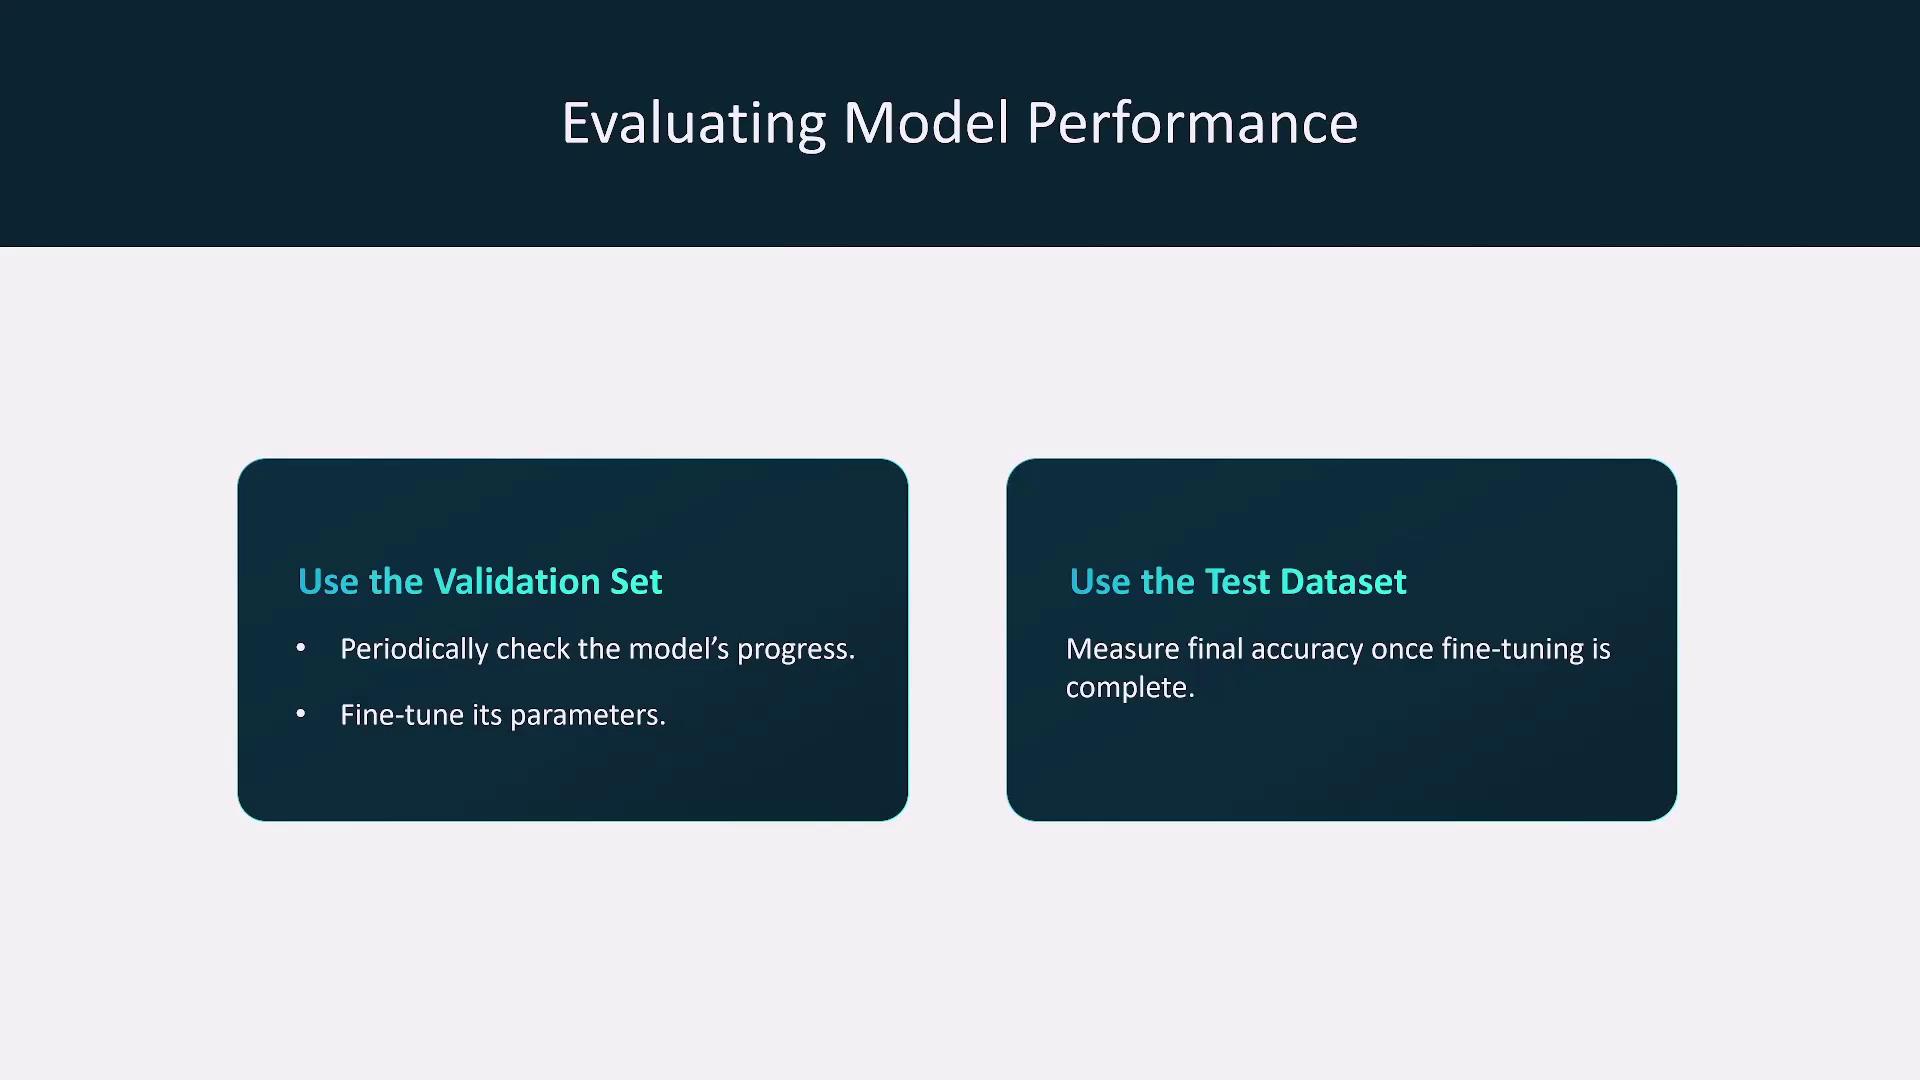The height and width of the screenshot is (1080, 1920).
Task: Click the word "Dataset" in the right card heading
Action: [1343, 582]
